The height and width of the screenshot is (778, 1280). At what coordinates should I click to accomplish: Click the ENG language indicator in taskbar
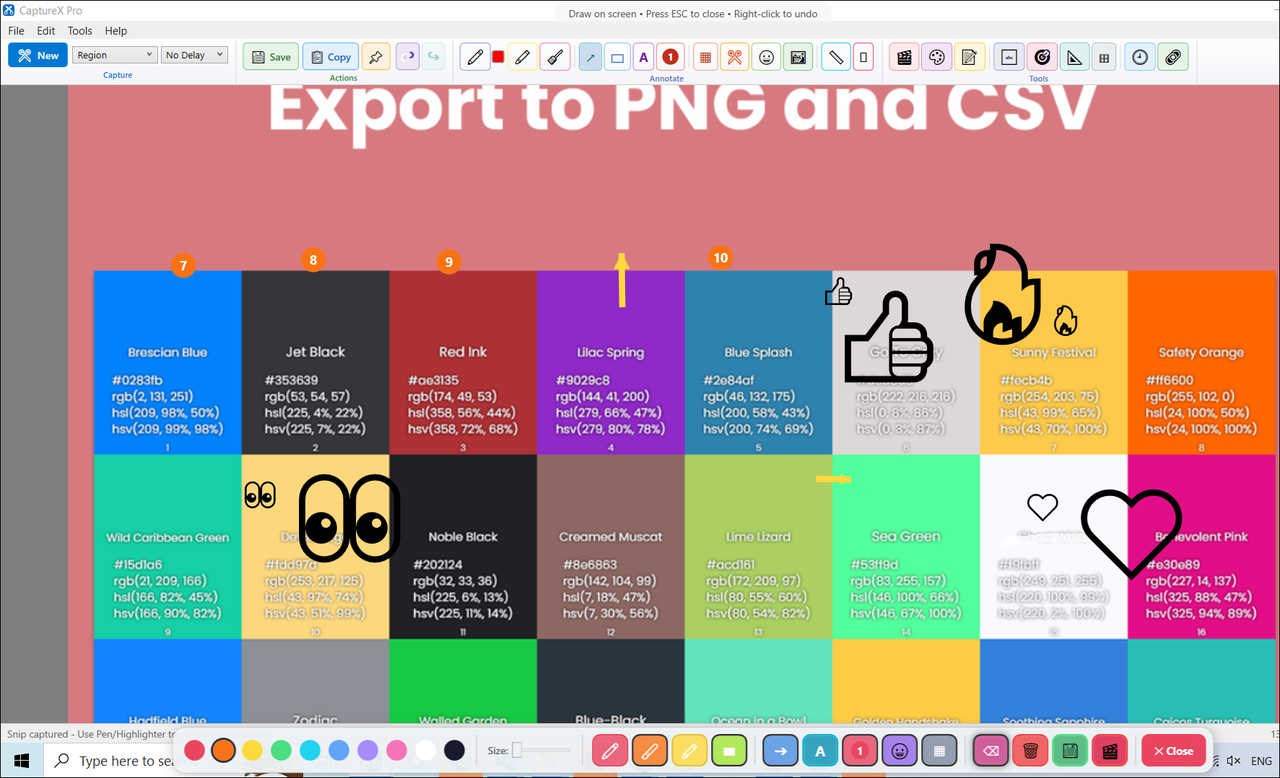click(1261, 761)
